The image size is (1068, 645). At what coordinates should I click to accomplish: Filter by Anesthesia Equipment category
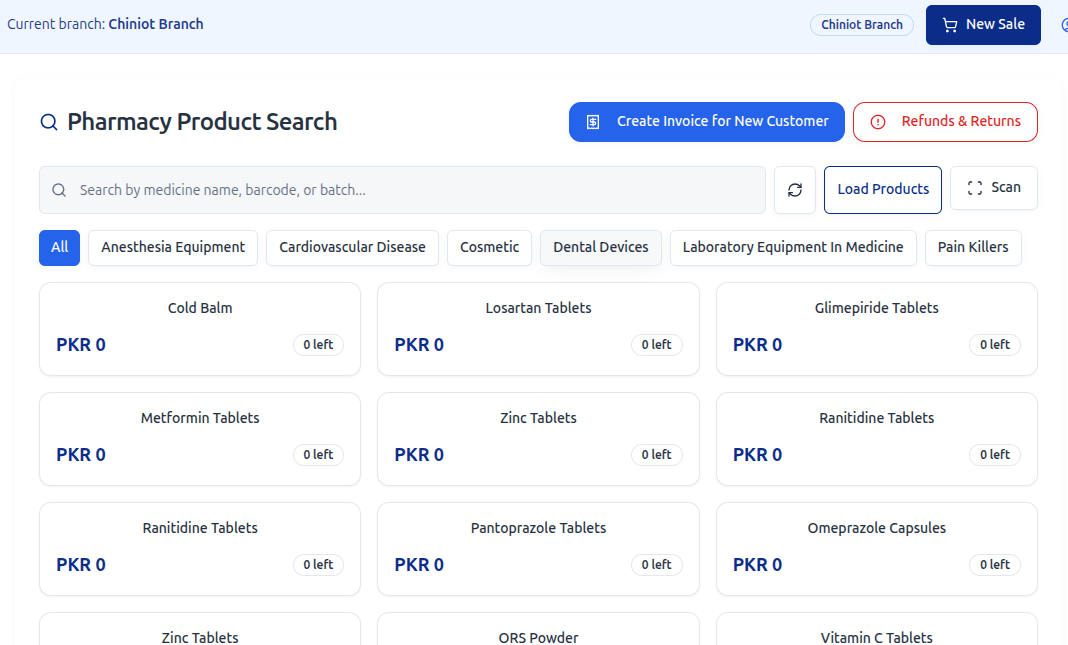(173, 248)
